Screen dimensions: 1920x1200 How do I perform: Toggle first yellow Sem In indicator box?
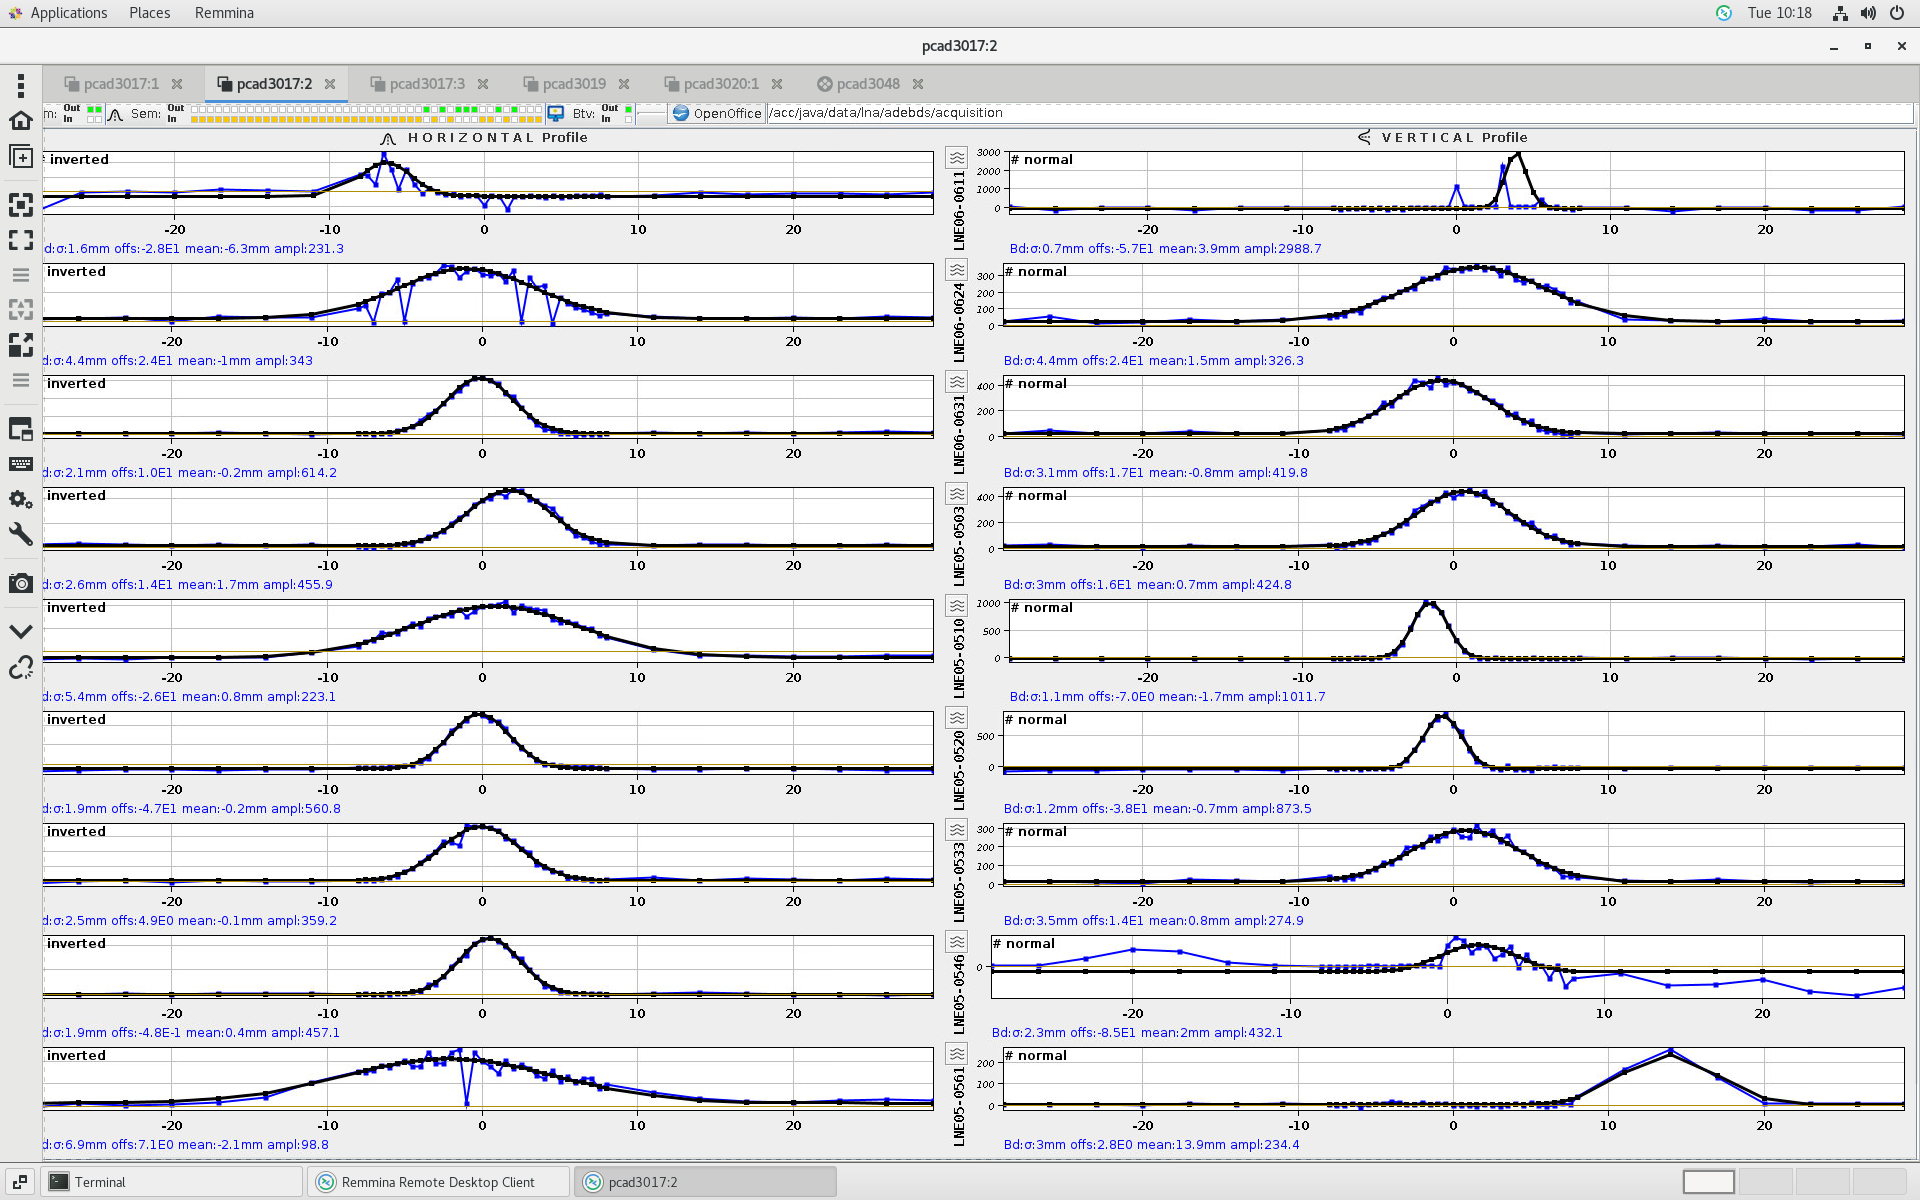tap(194, 119)
